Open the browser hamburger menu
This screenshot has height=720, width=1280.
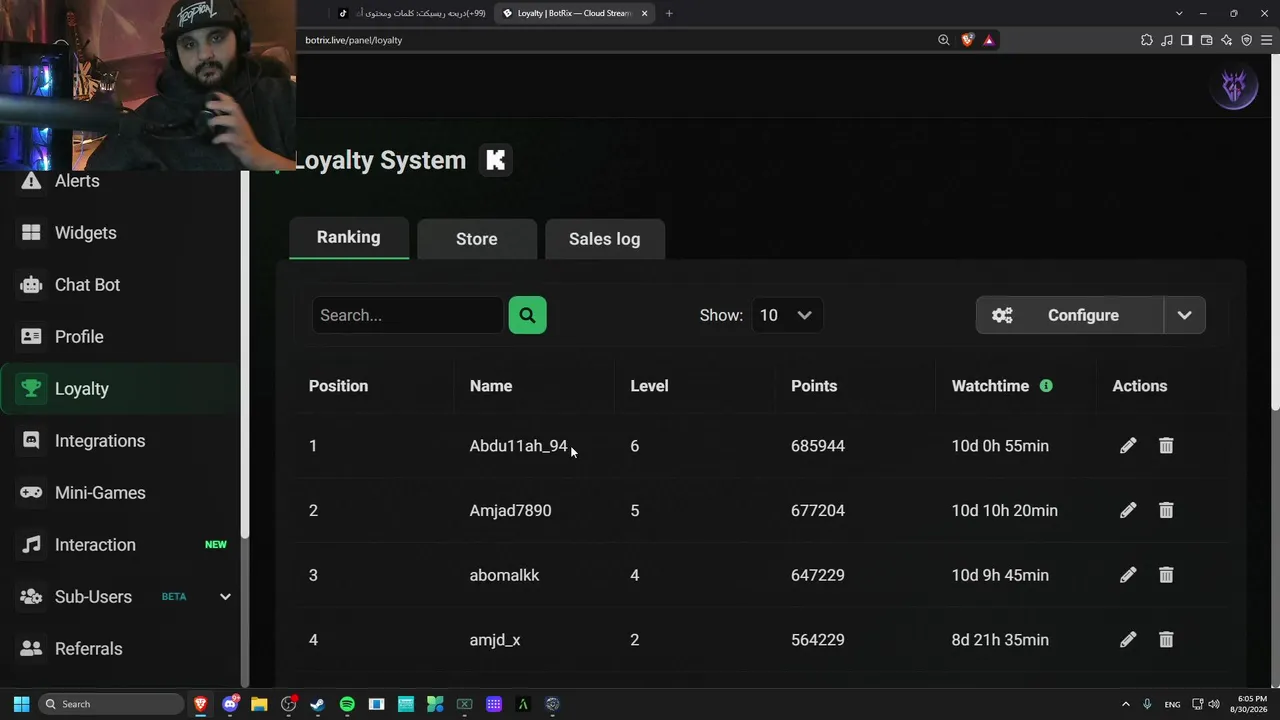(1266, 40)
